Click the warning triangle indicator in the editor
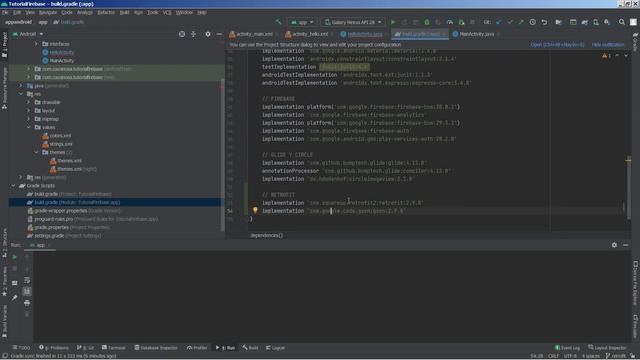 pos(604,56)
